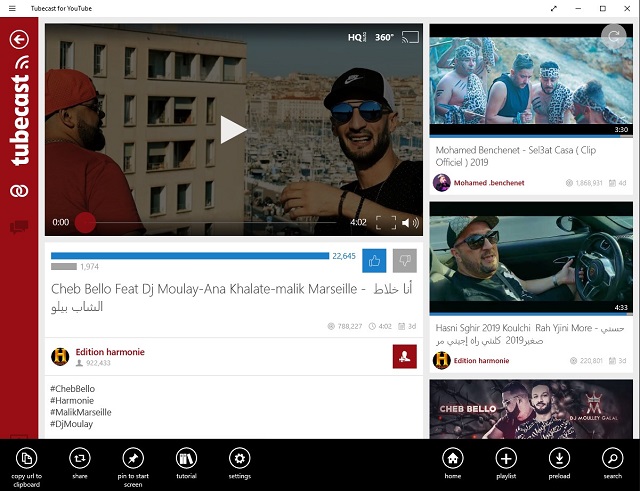Click the #DjMoulay hashtag
The width and height of the screenshot is (640, 491).
pos(71,424)
